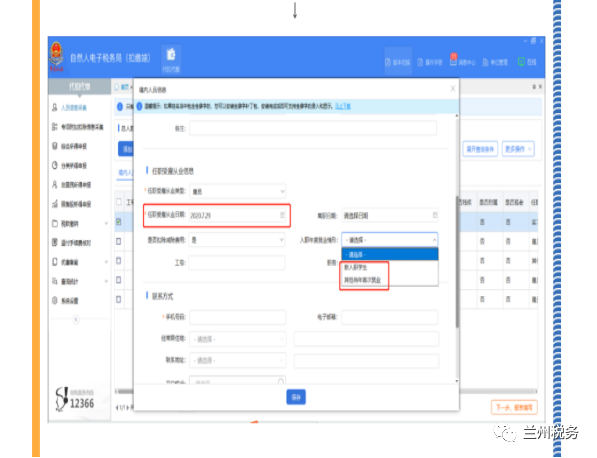Click the 版本切换 icon in header
This screenshot has width=597, height=458.
(398, 62)
